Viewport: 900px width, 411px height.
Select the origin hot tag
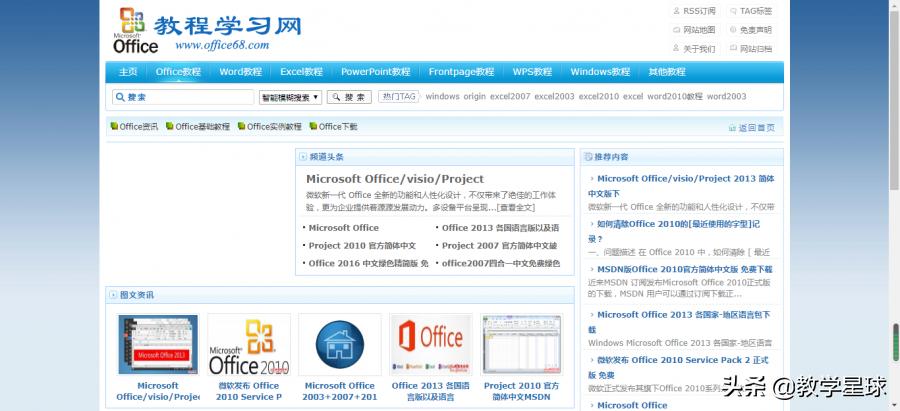tap(475, 96)
